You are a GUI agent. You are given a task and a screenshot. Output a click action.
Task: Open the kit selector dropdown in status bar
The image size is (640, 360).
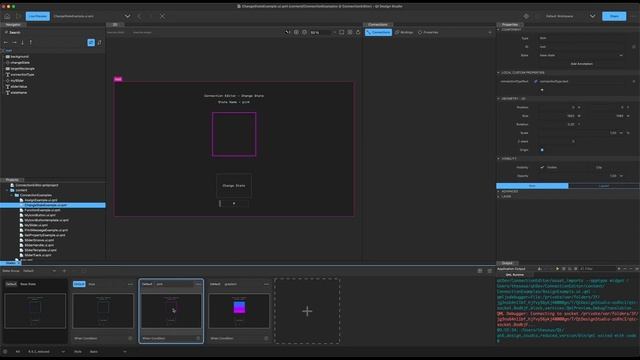[x=46, y=351]
